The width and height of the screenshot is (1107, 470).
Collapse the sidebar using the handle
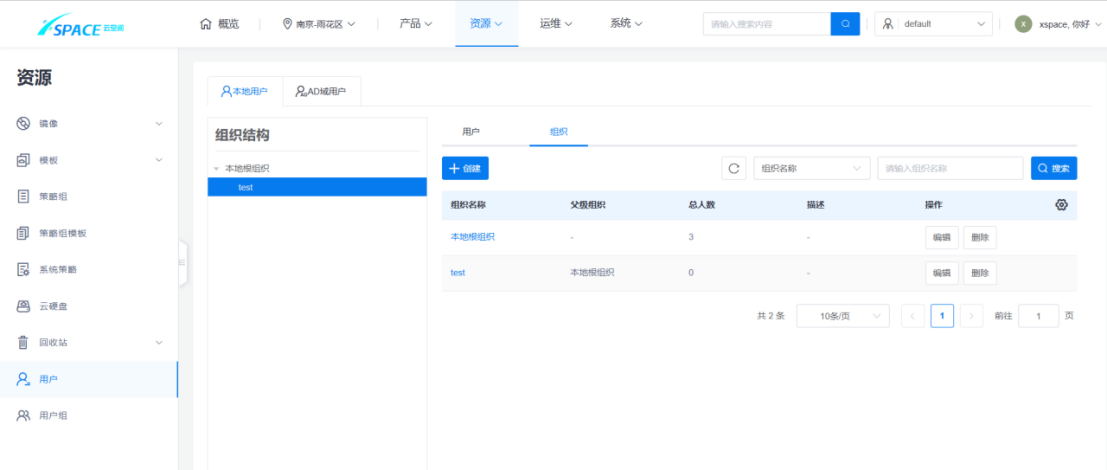[x=182, y=262]
